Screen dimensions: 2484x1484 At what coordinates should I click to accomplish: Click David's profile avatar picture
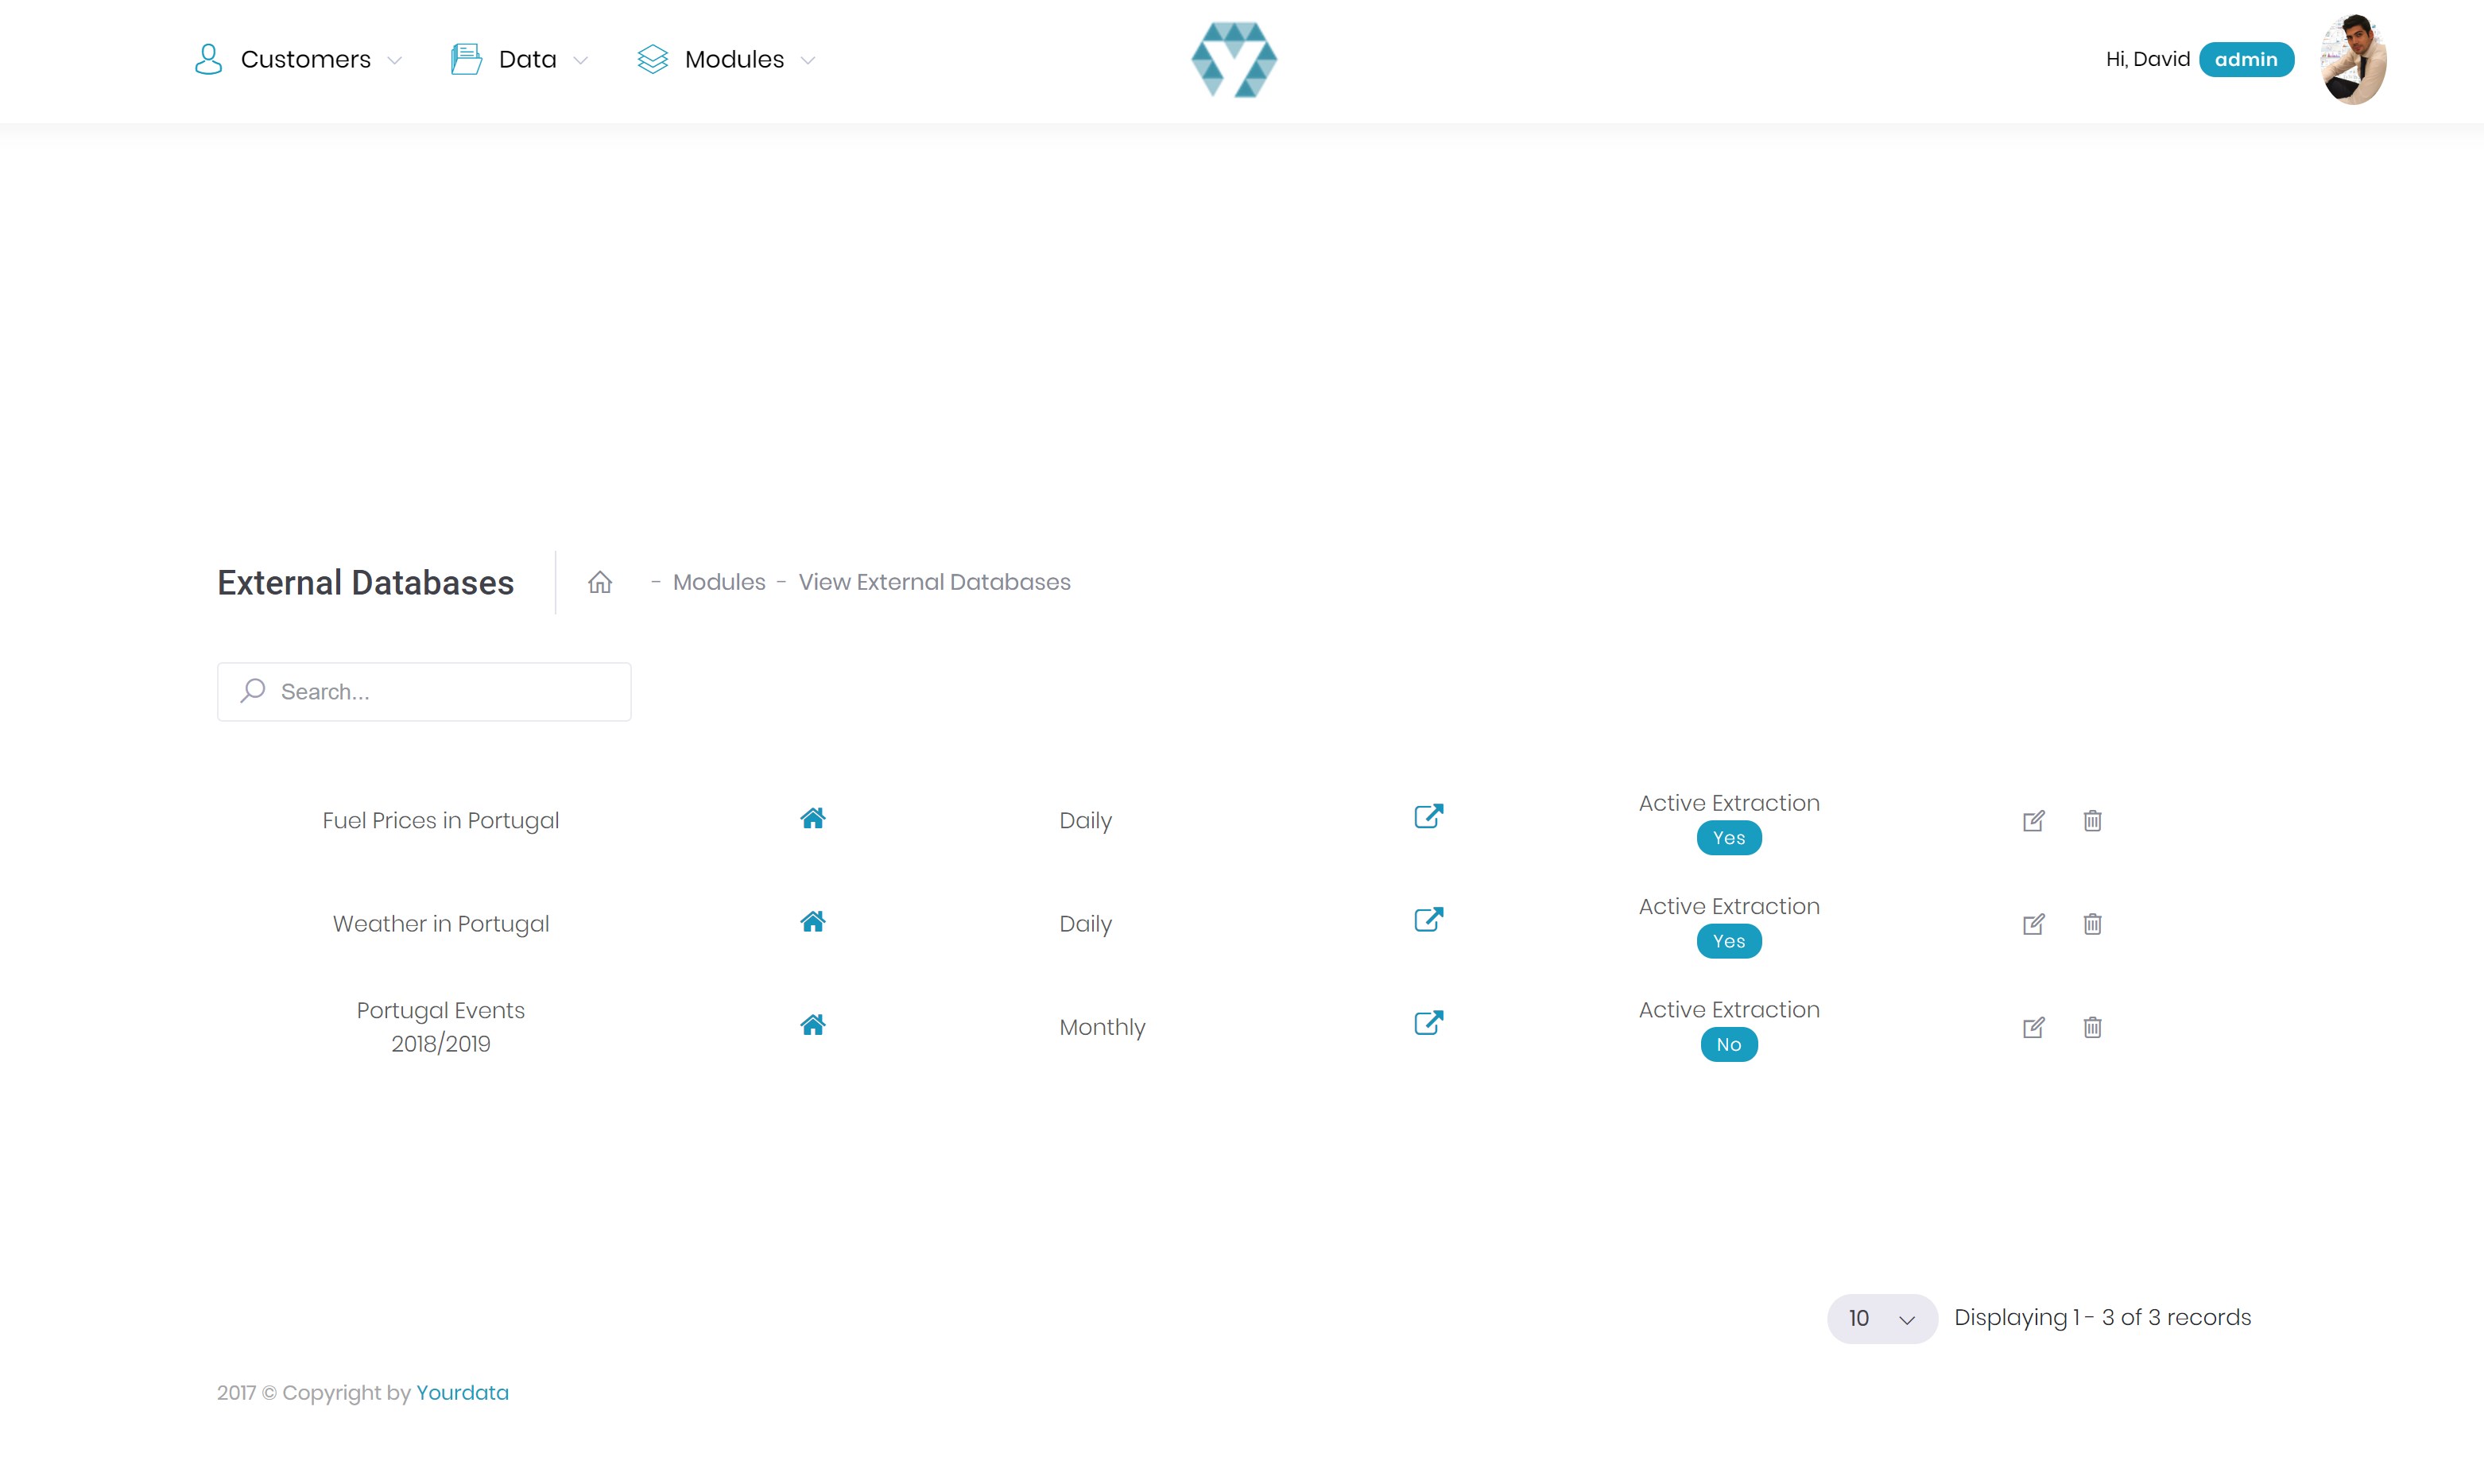(2352, 60)
